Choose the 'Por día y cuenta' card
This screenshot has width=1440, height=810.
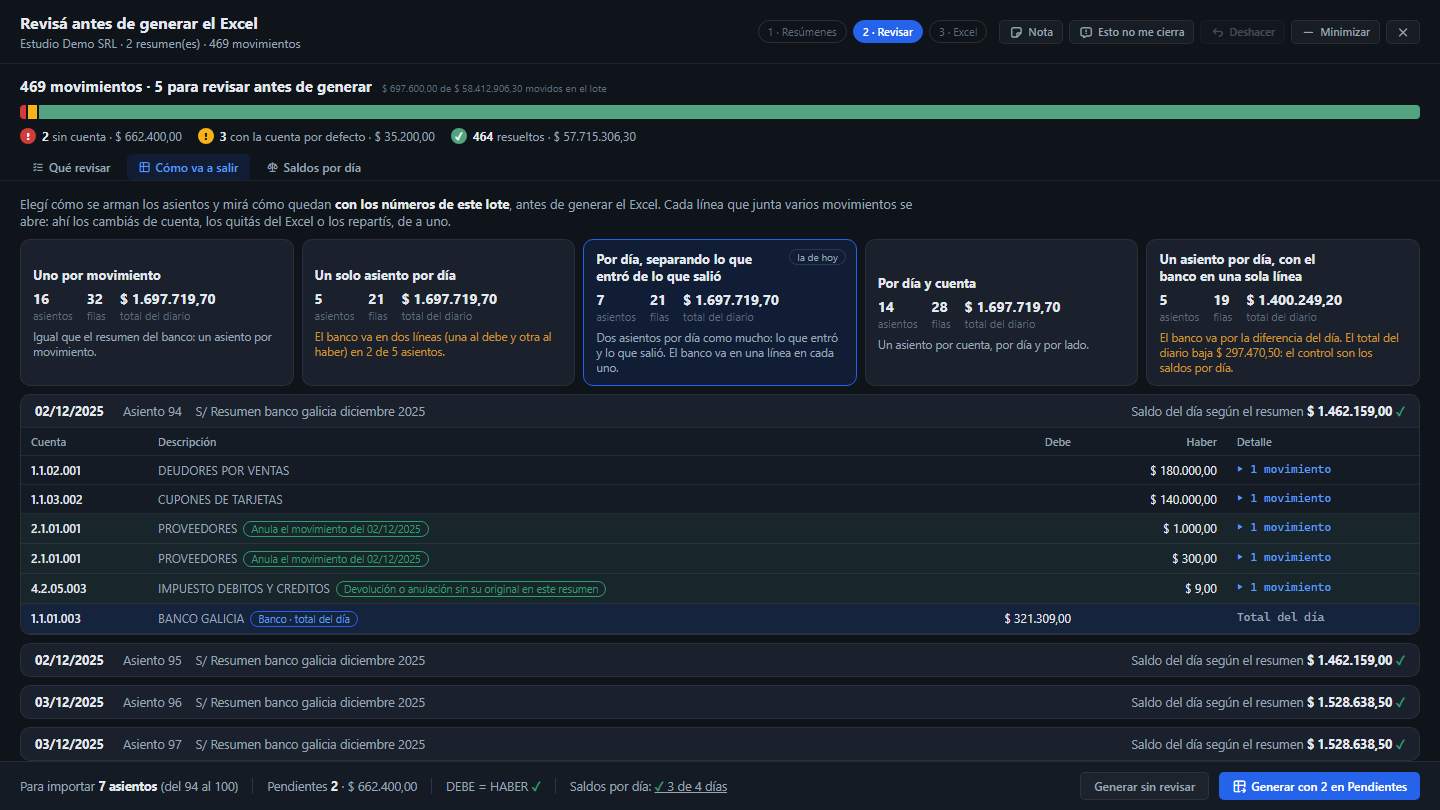[x=1001, y=312]
